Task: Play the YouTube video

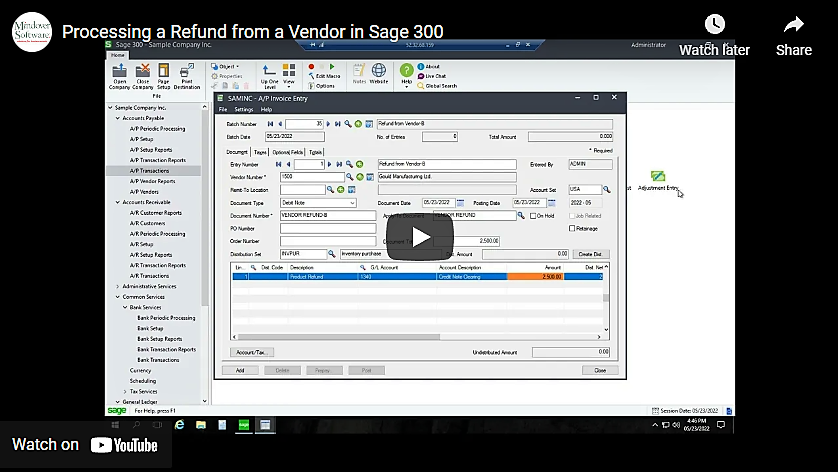Action: click(420, 237)
